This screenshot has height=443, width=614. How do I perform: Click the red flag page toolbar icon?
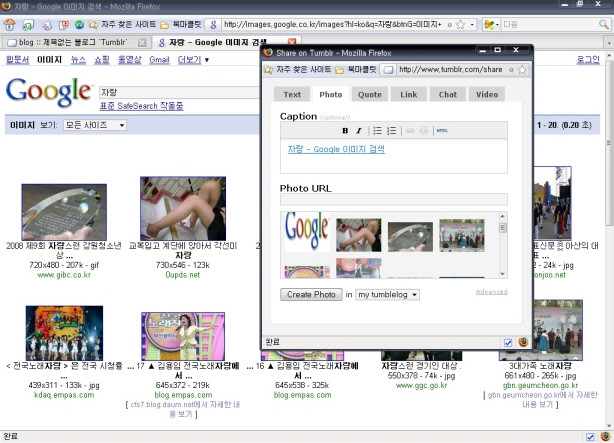63,25
